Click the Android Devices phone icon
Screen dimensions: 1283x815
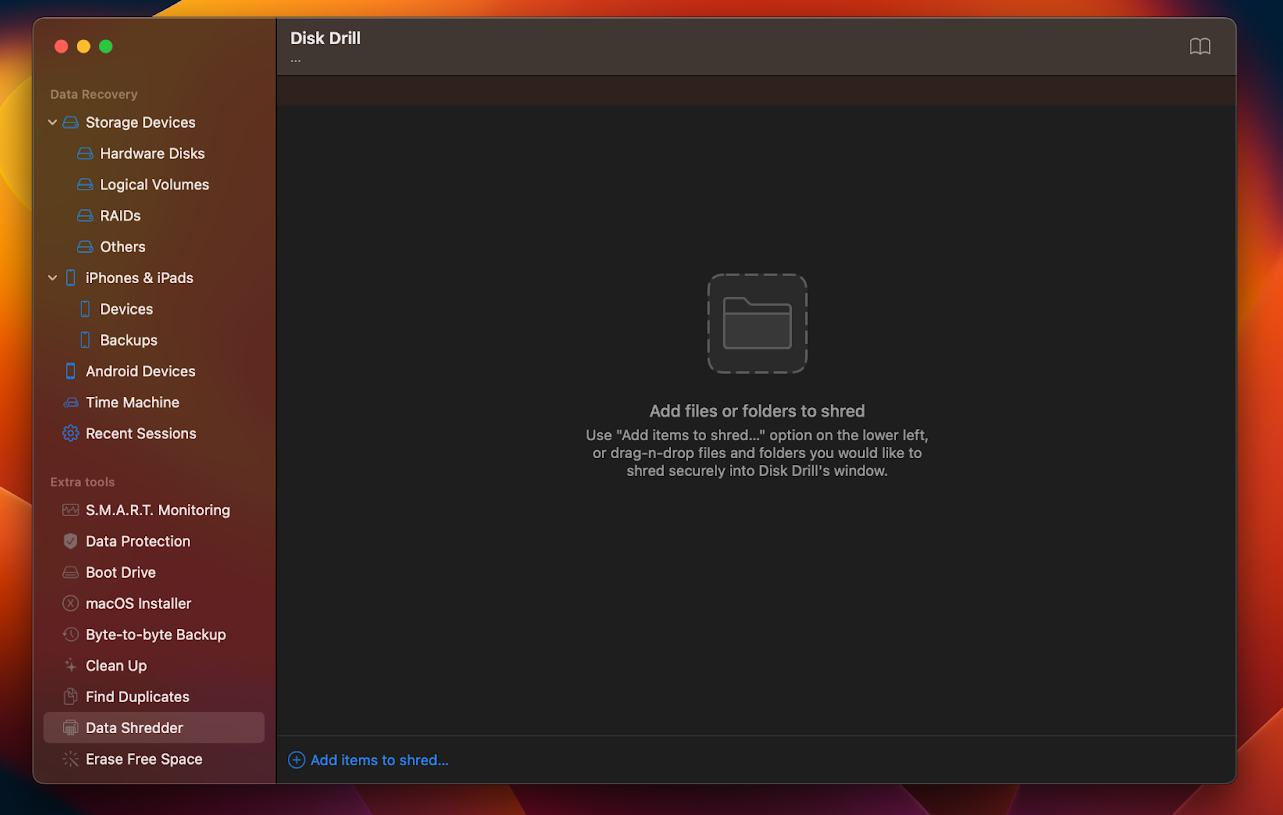(x=70, y=371)
